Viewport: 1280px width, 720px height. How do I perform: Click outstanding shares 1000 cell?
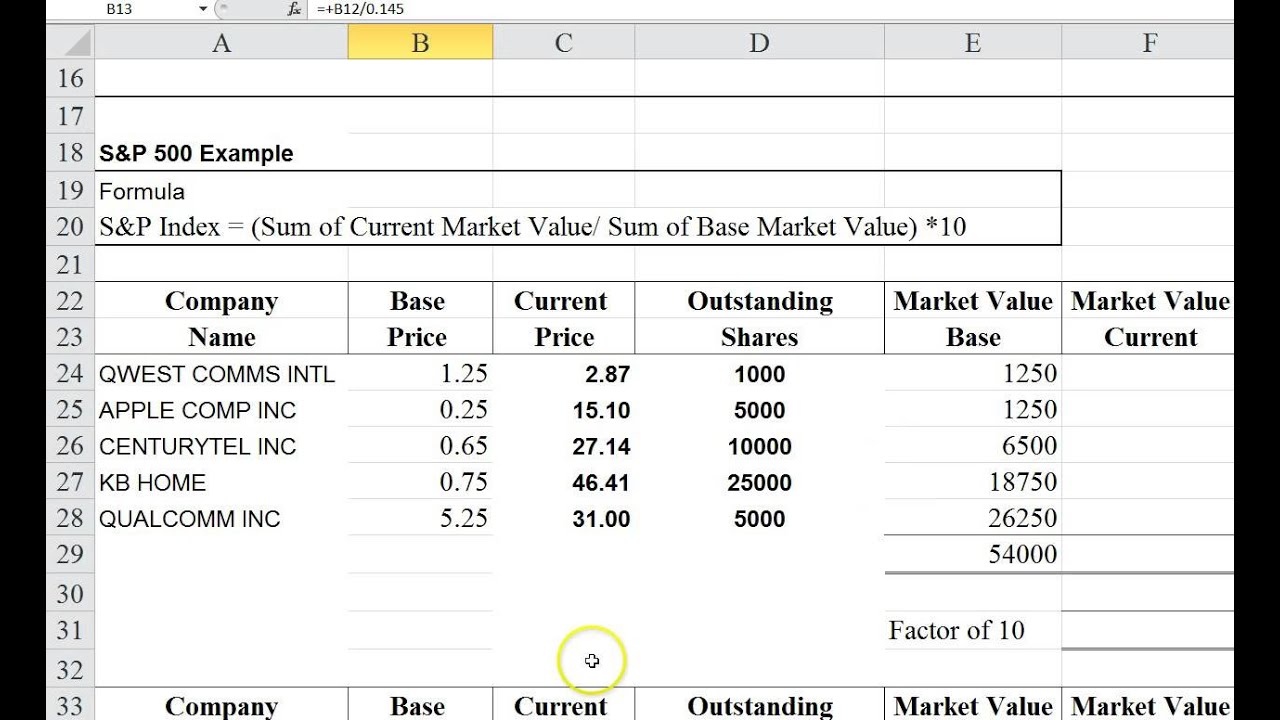pyautogui.click(x=759, y=374)
